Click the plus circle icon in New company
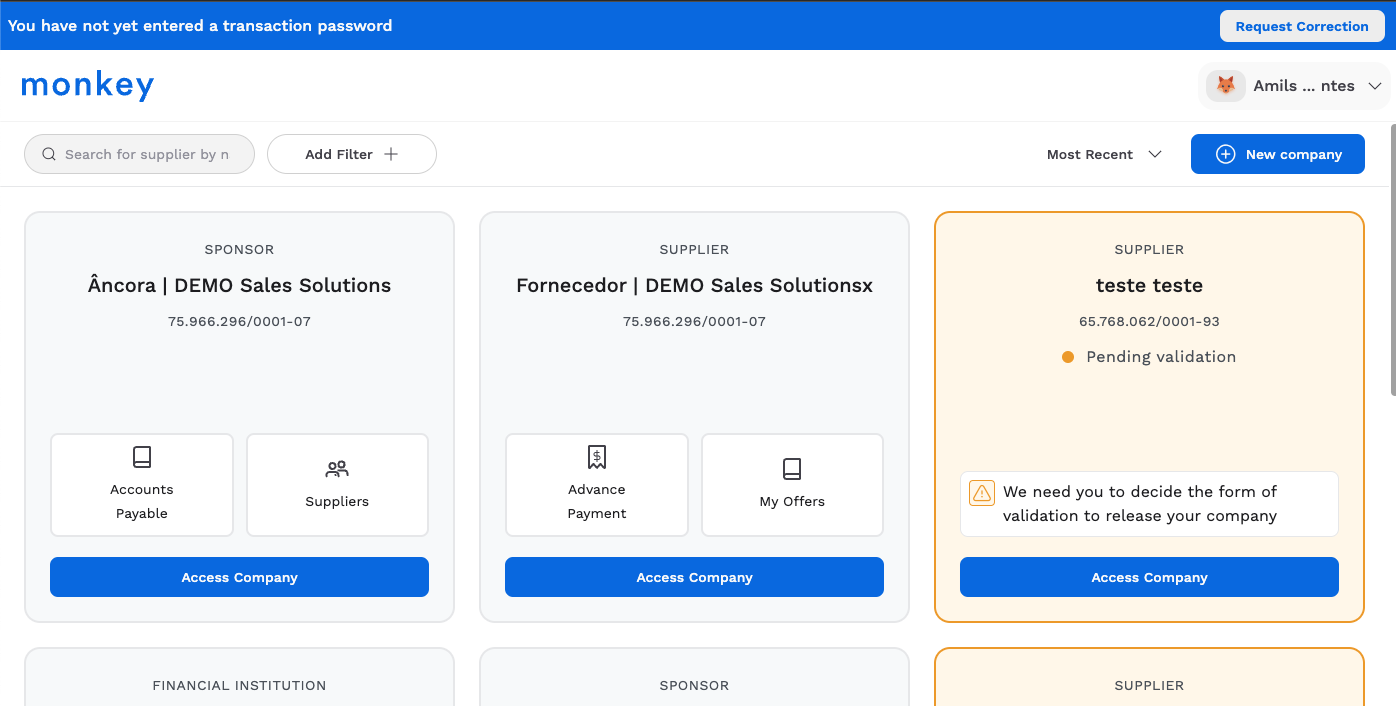 [x=1225, y=154]
